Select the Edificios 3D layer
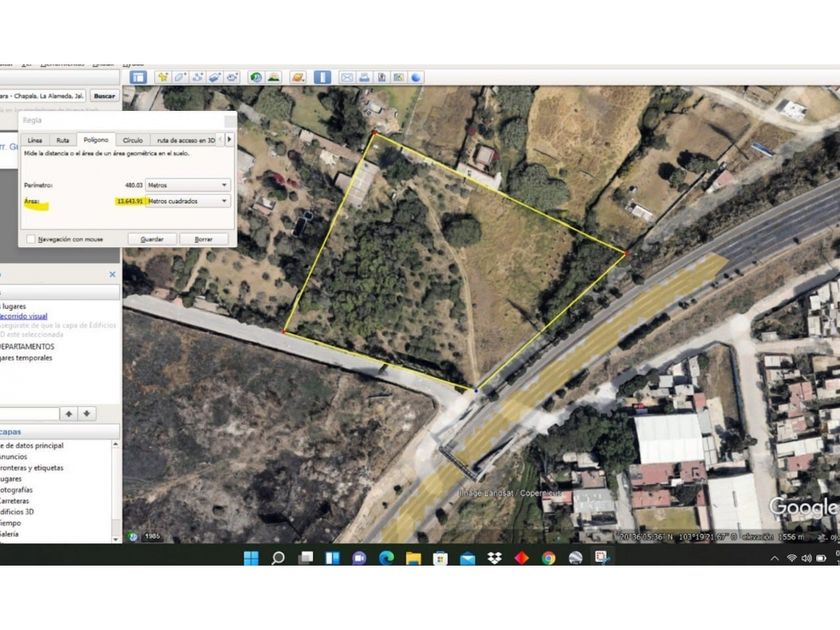Screen dimensions: 840x630 [x=17, y=512]
